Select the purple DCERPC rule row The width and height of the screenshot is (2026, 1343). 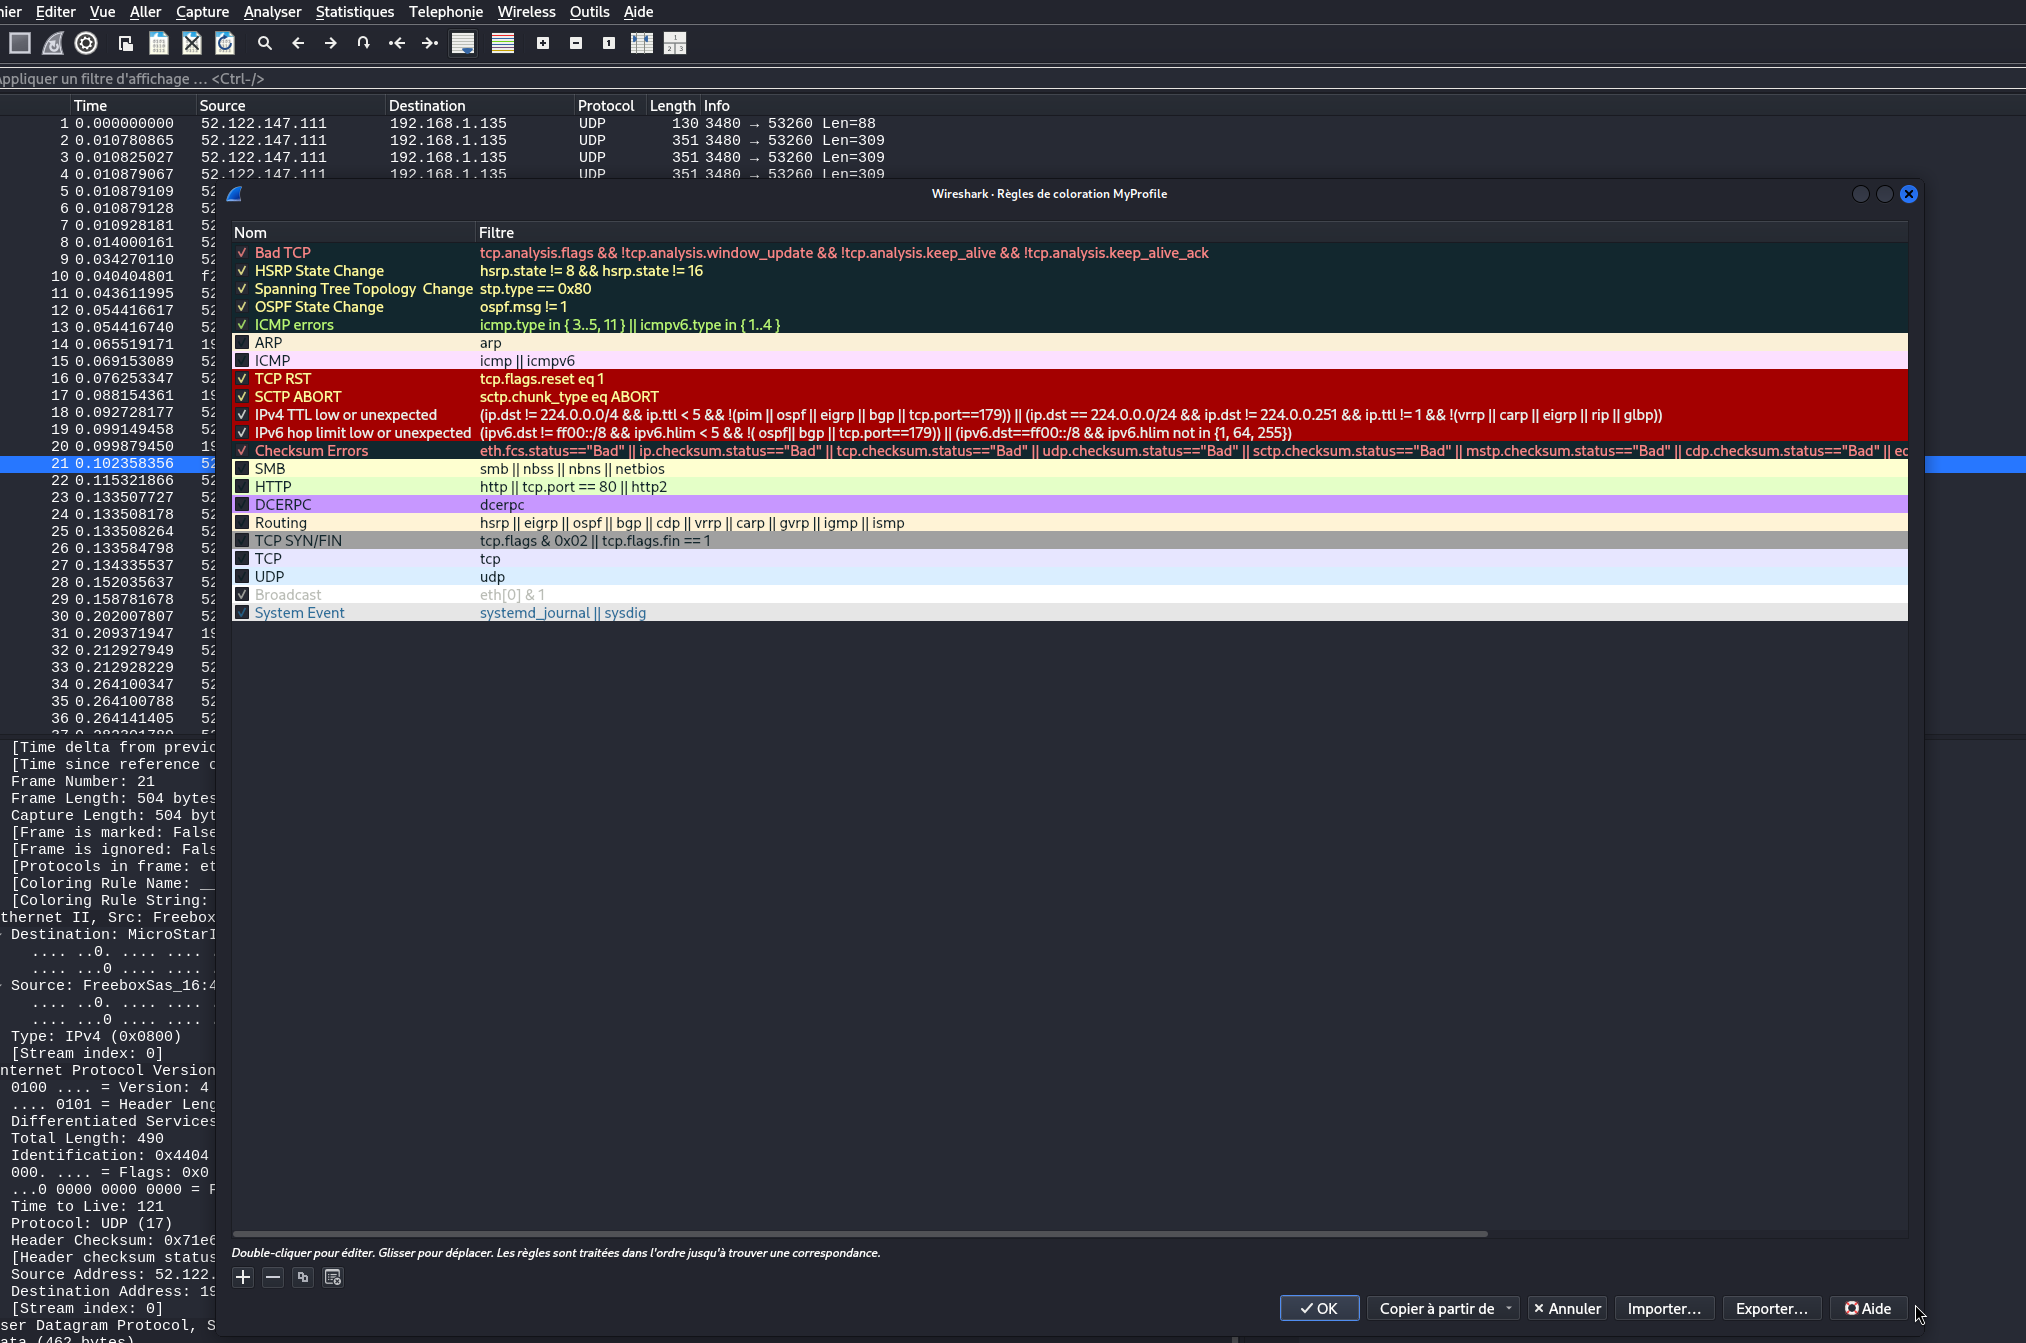pos(1070,505)
